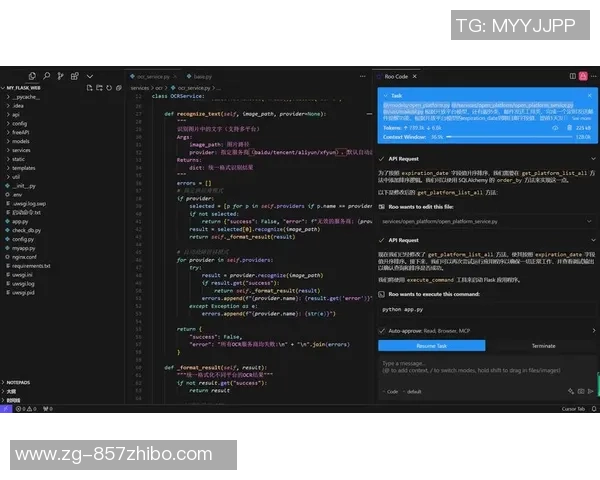
Task: Collapse the first API Request section
Action: point(383,158)
